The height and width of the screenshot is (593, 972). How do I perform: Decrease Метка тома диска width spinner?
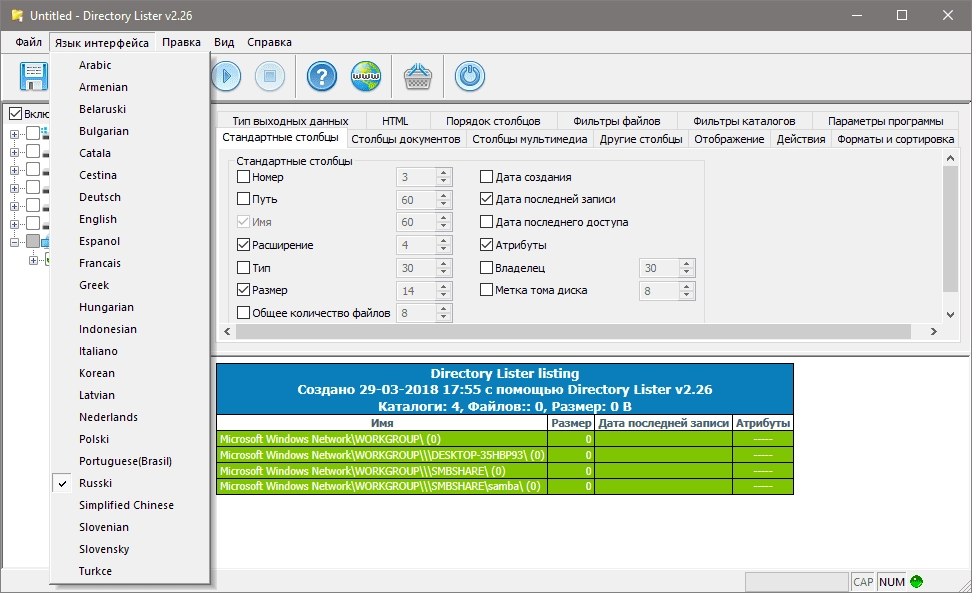point(686,296)
